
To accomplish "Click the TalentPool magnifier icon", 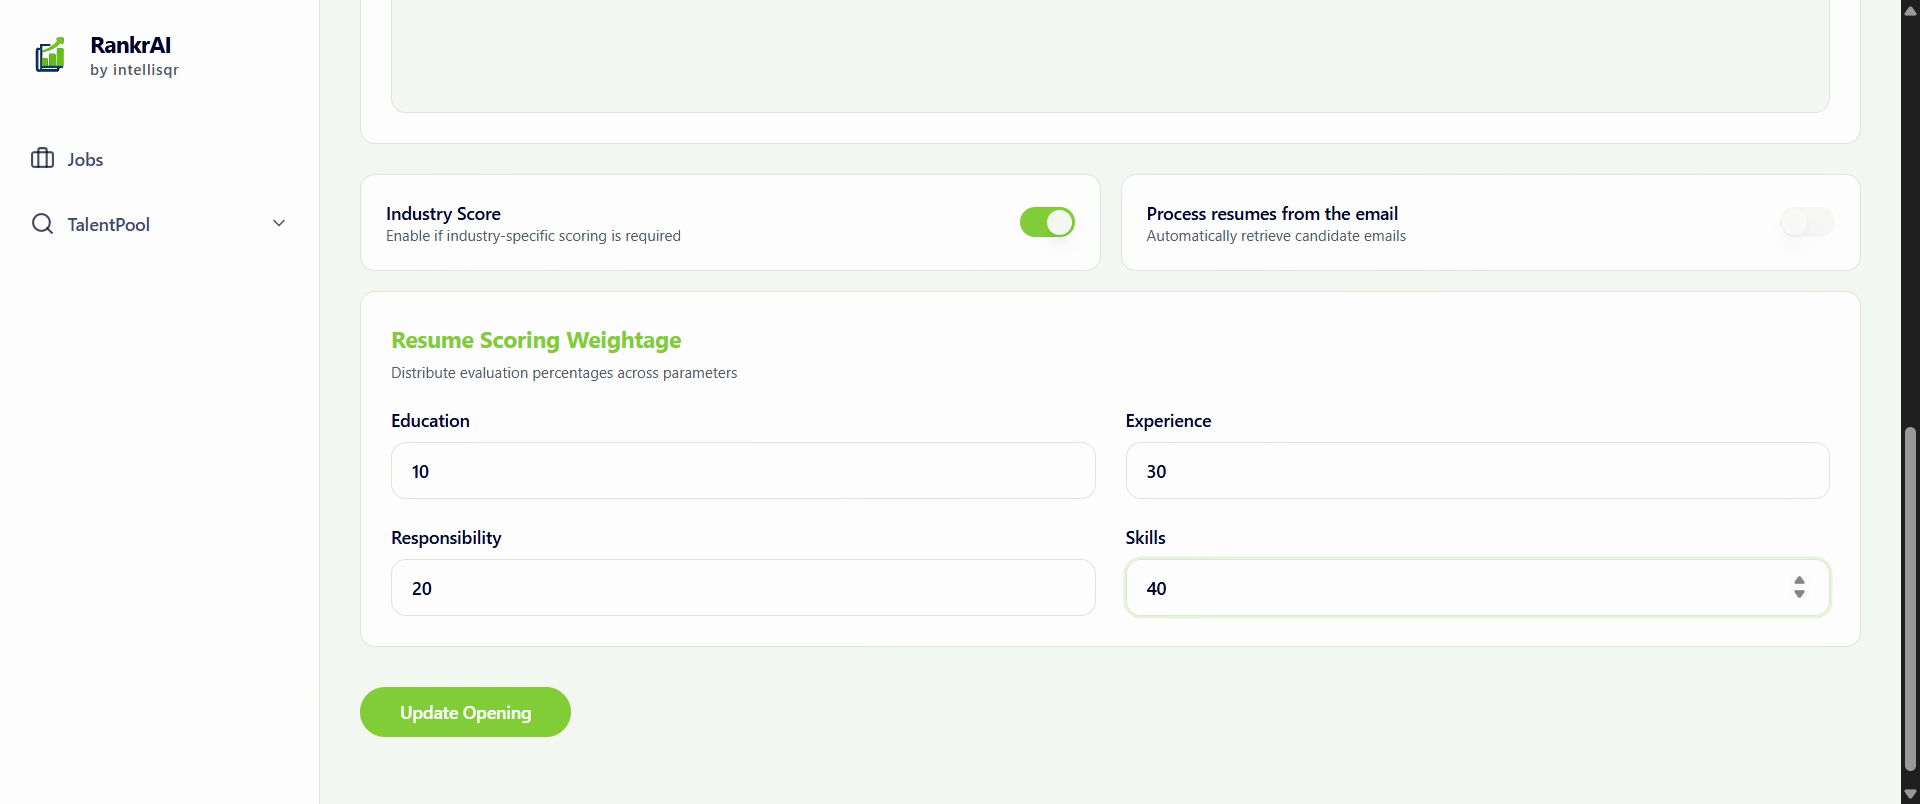I will (42, 224).
